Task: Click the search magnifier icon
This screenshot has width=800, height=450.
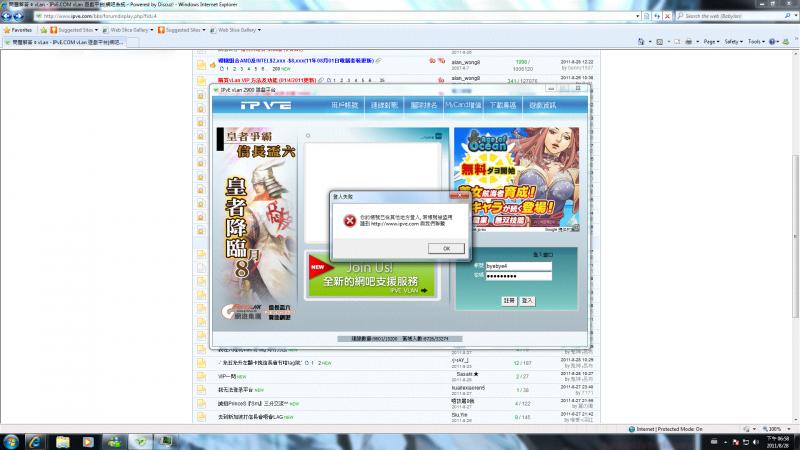Action: pos(785,16)
